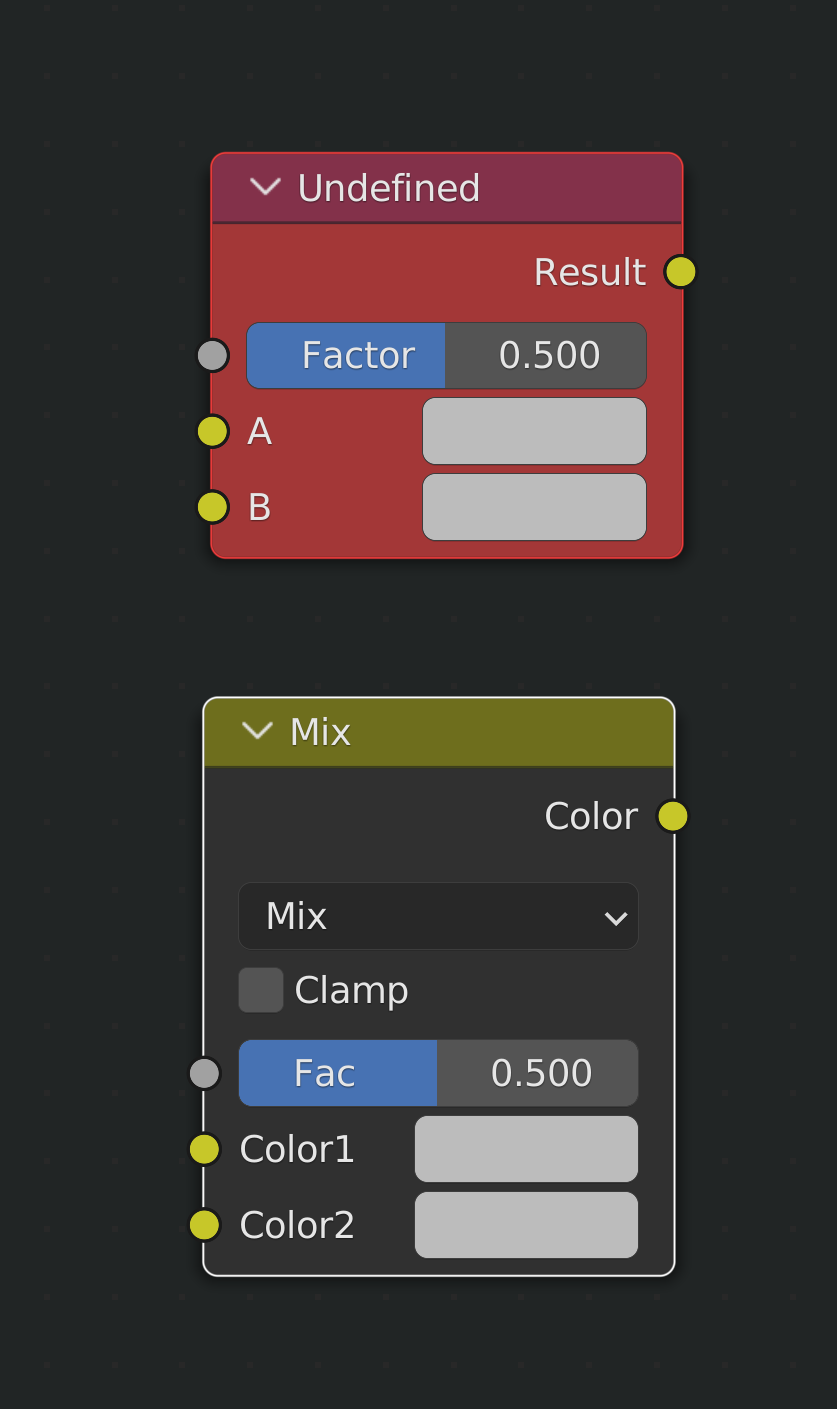Open the Color2 swatch on the Mix node
The height and width of the screenshot is (1409, 837).
pos(526,1224)
